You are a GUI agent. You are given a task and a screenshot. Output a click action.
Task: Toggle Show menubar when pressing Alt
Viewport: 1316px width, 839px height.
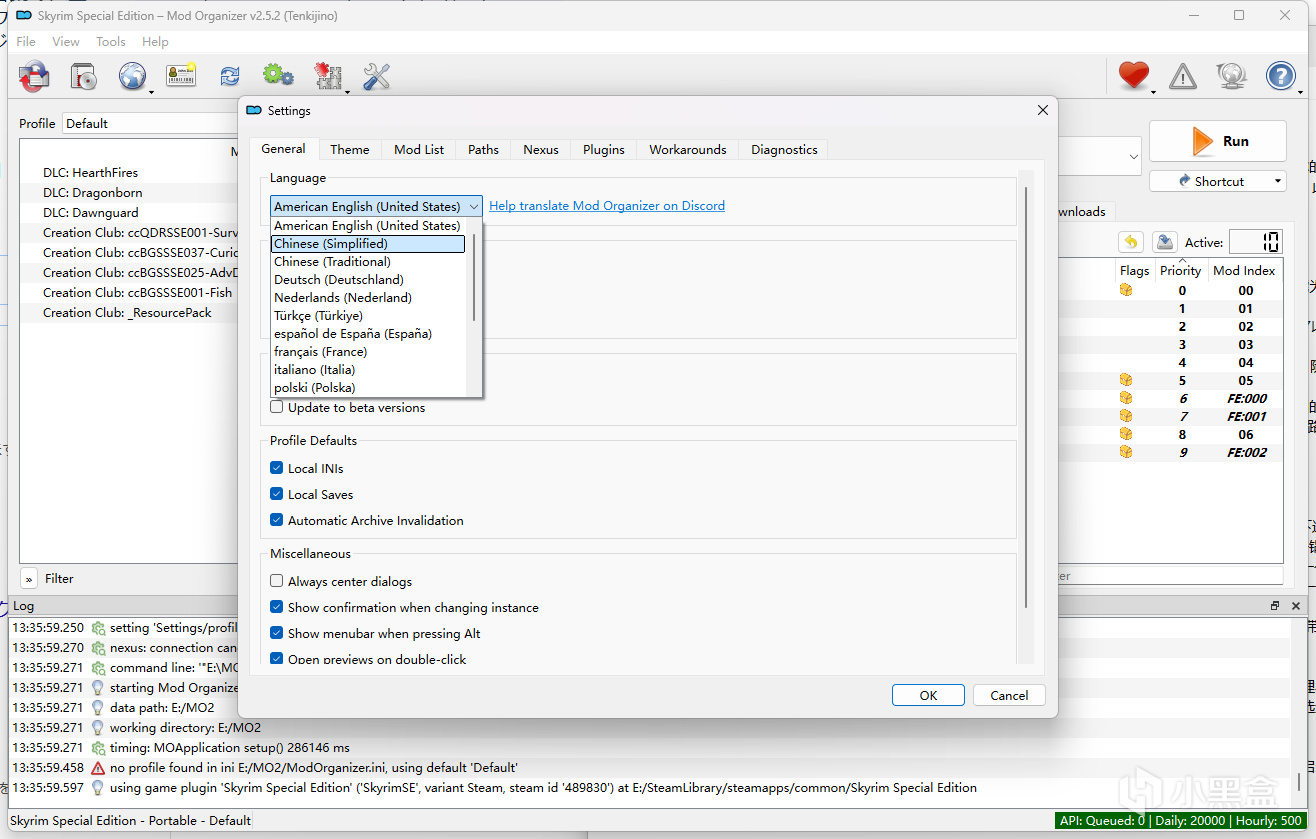[x=277, y=633]
